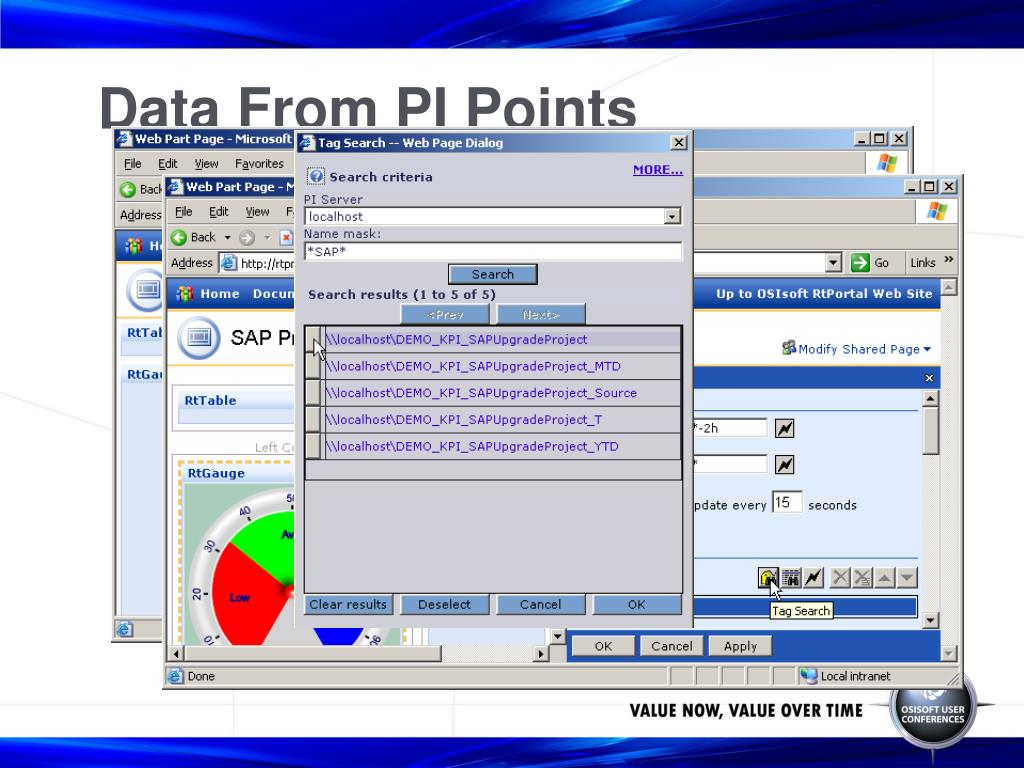Viewport: 1024px width, 768px height.
Task: Click the start time field showing *-2h
Action: tap(729, 428)
